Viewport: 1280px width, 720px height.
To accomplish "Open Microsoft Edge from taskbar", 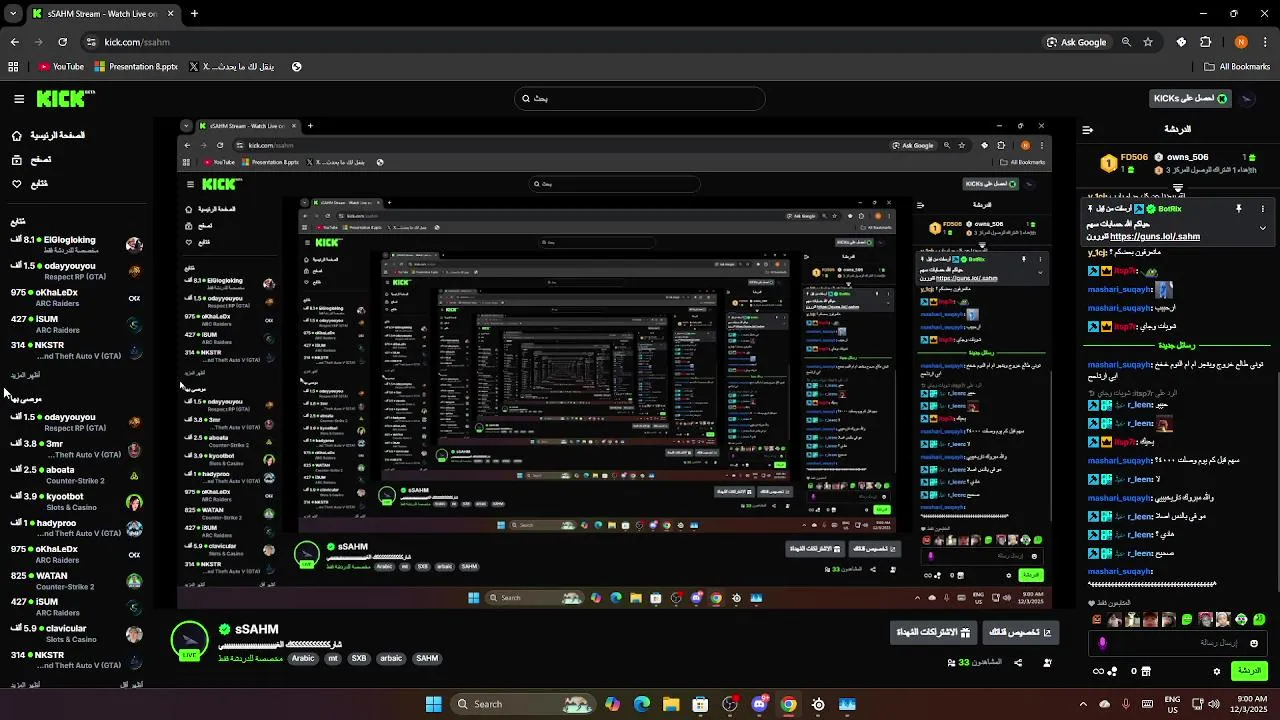I will click(x=641, y=704).
